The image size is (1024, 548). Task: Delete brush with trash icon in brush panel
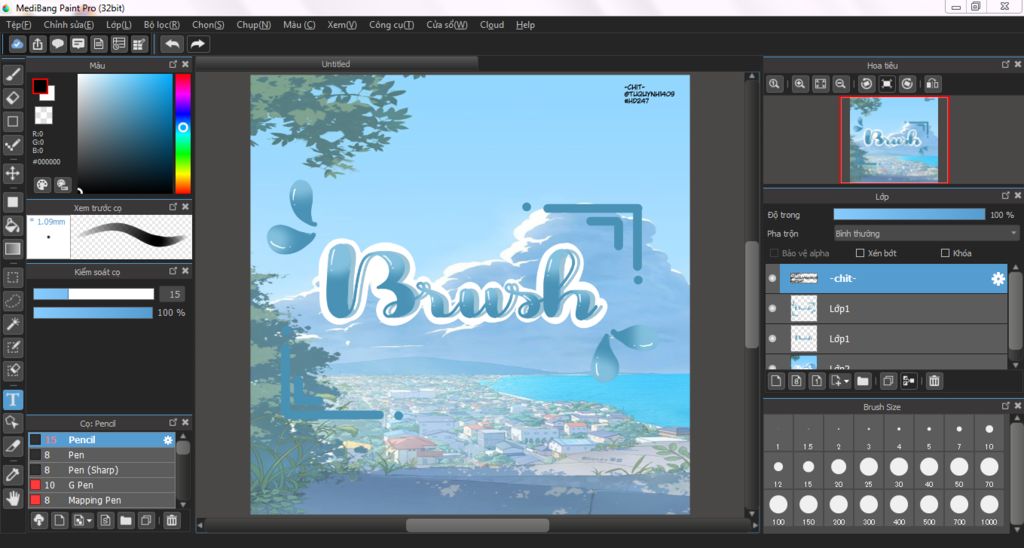click(172, 521)
